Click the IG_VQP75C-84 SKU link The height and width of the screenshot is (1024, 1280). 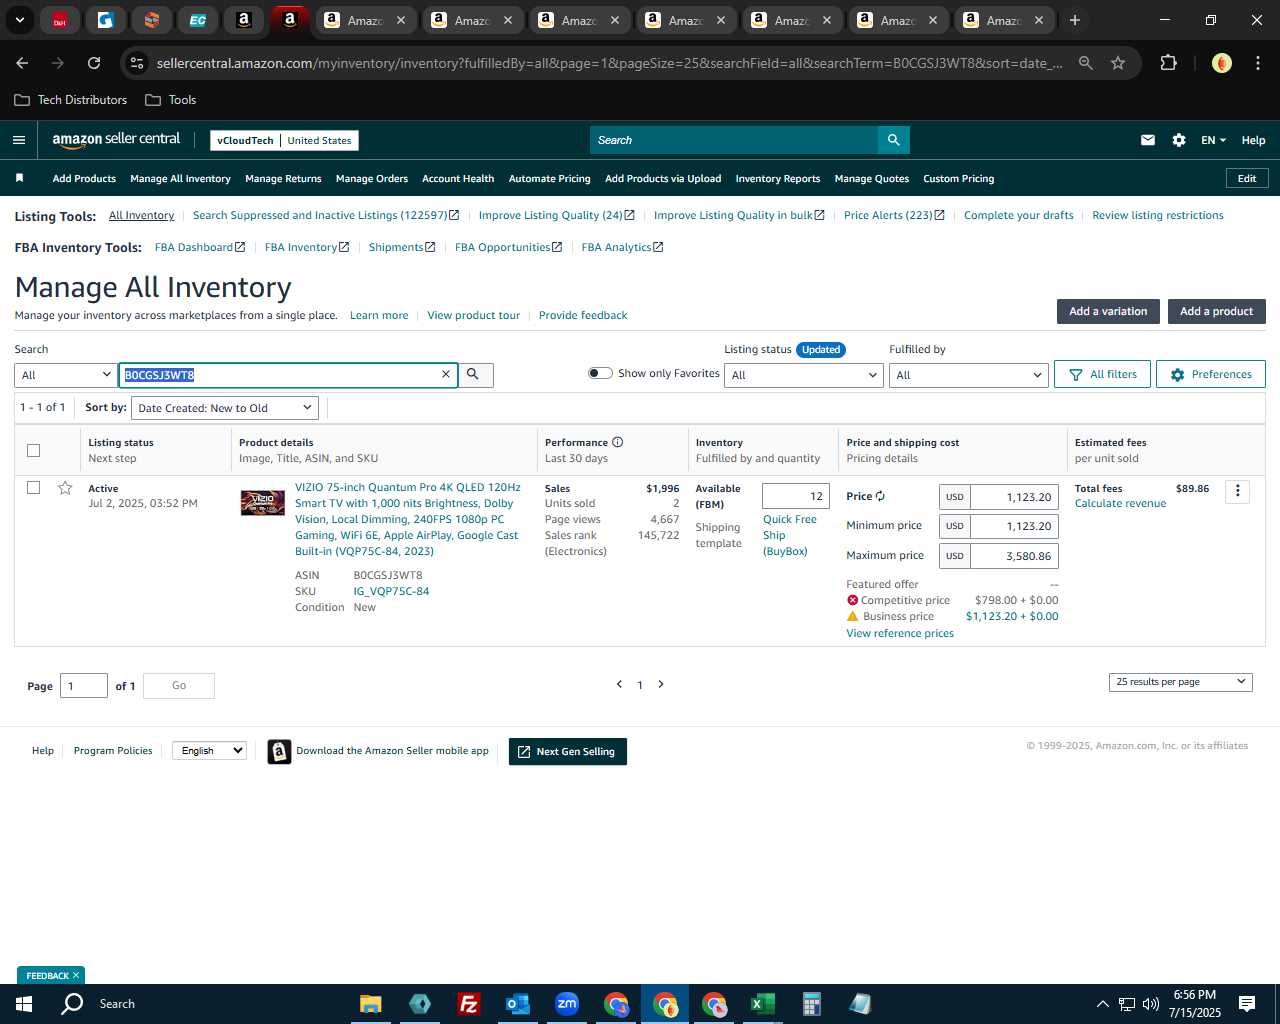coord(391,591)
